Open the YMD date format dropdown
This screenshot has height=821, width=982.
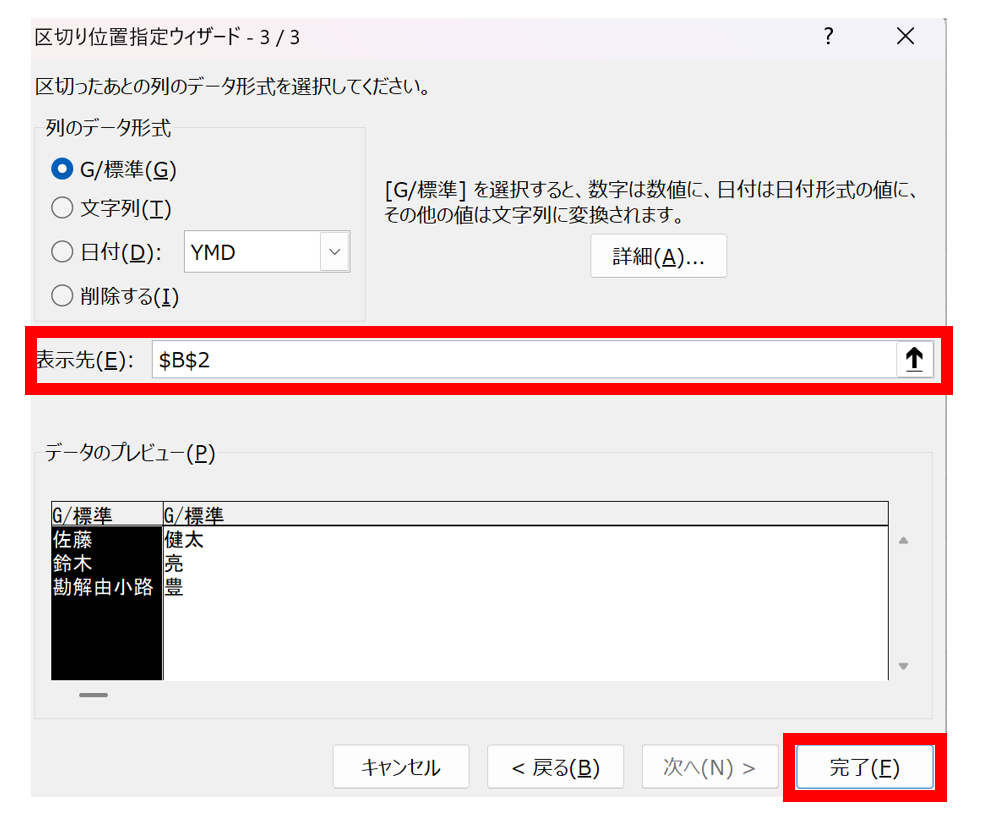coord(334,252)
